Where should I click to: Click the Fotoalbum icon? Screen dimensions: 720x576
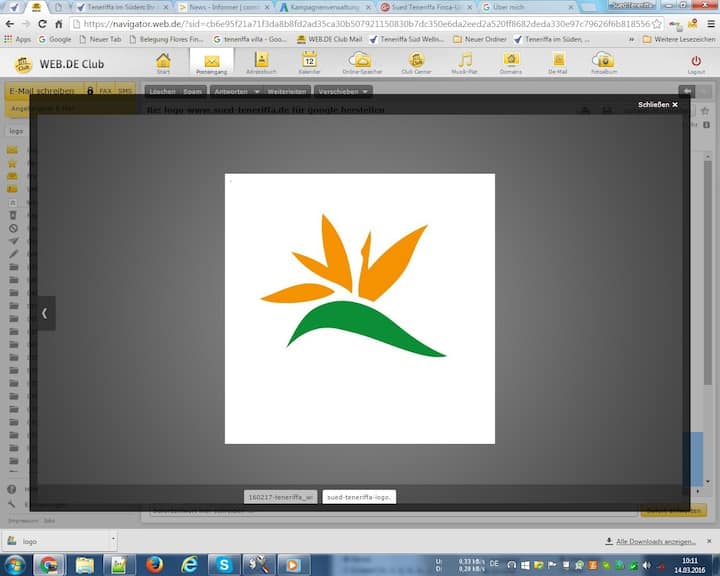(603, 63)
